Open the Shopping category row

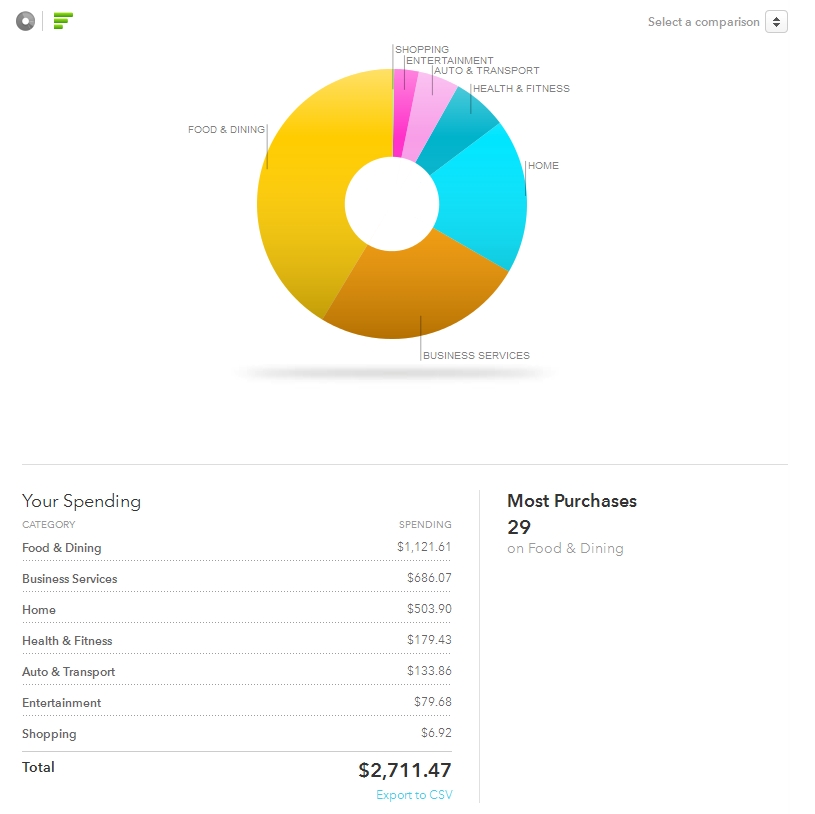(x=236, y=733)
